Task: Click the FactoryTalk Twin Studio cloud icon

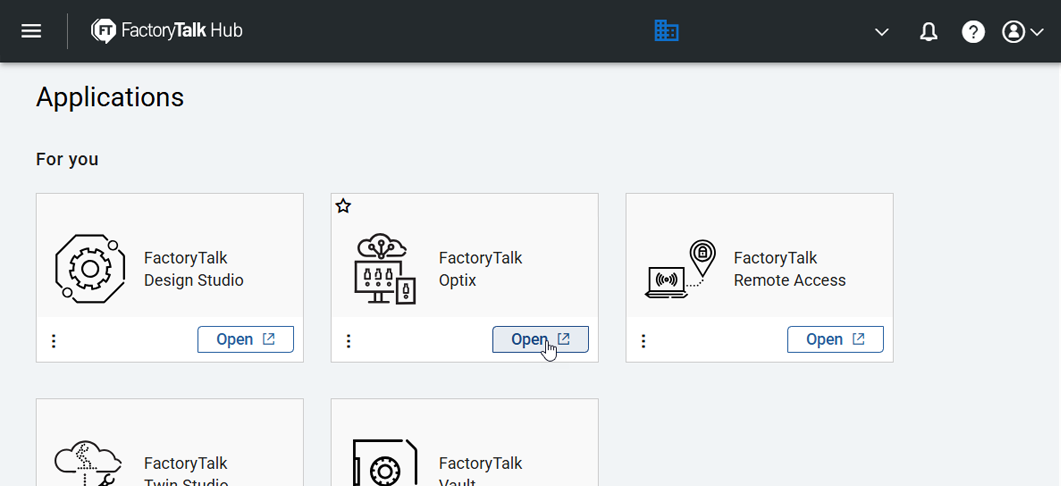Action: 88,463
